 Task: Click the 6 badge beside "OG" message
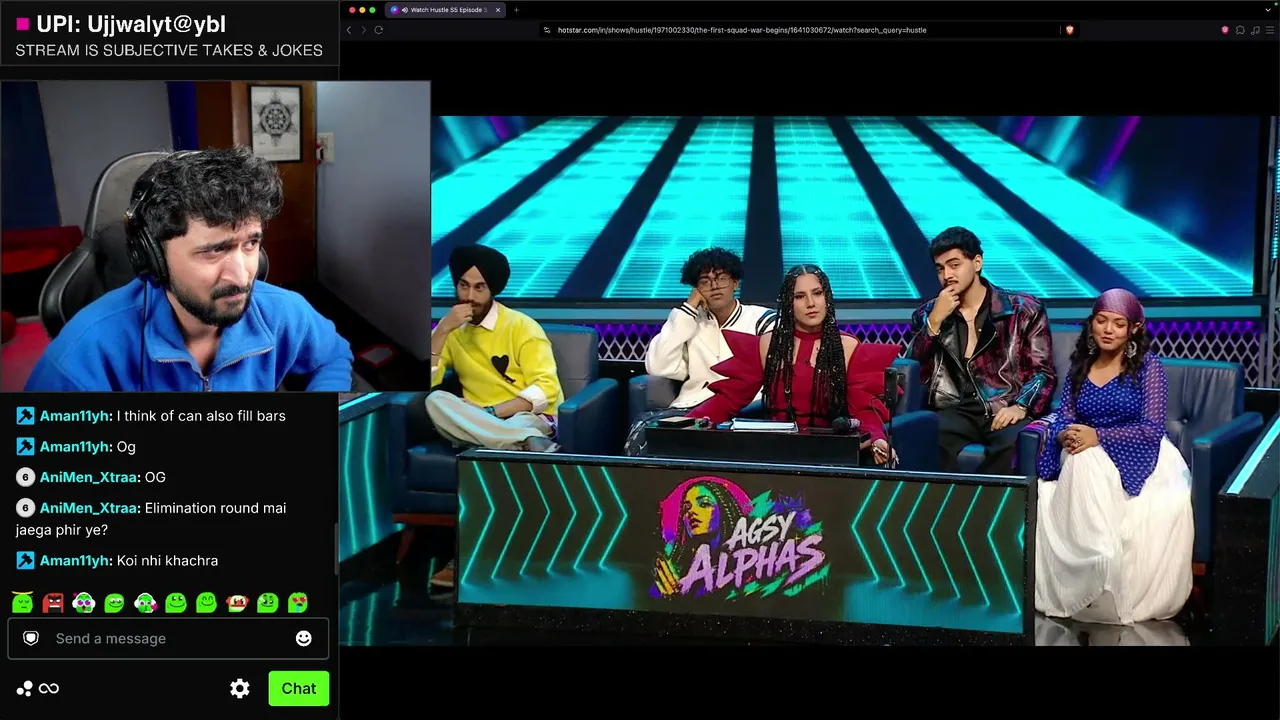pos(25,477)
